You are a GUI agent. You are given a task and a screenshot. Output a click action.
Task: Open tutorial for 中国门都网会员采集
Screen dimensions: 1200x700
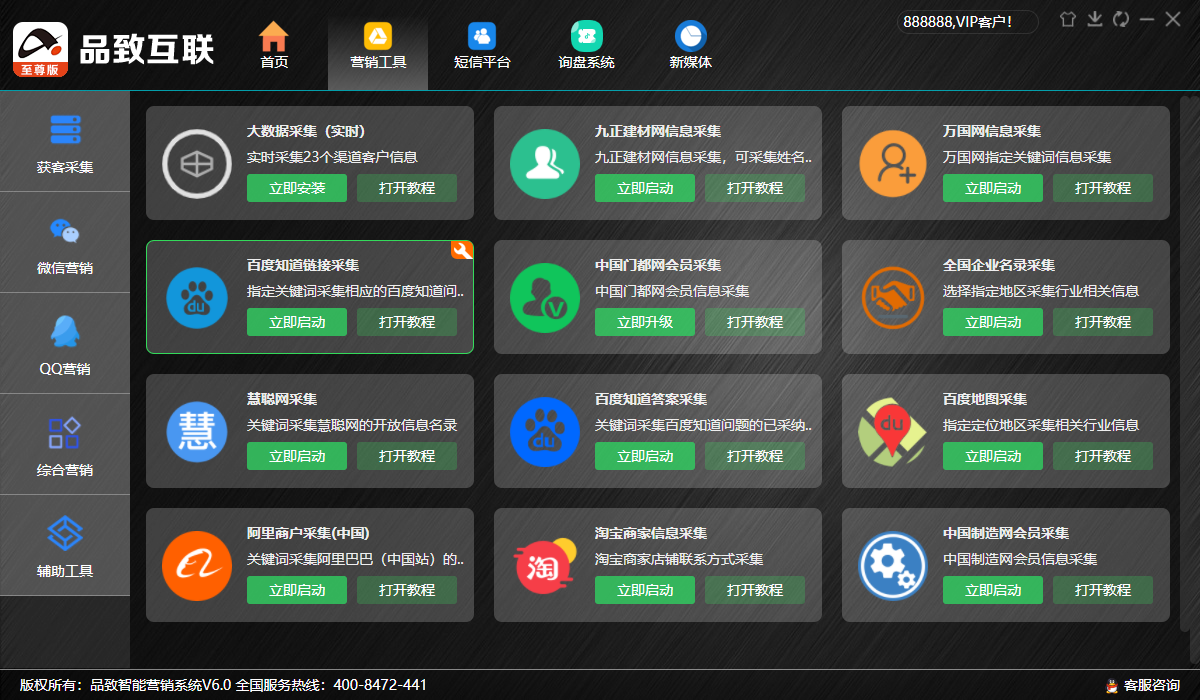[755, 322]
